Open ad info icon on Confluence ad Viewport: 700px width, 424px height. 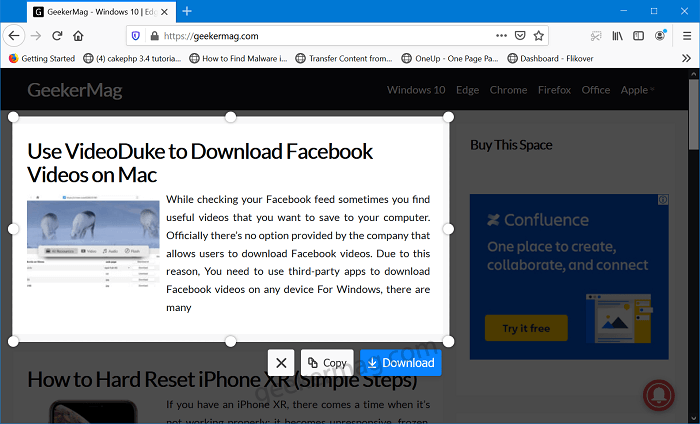(x=663, y=200)
